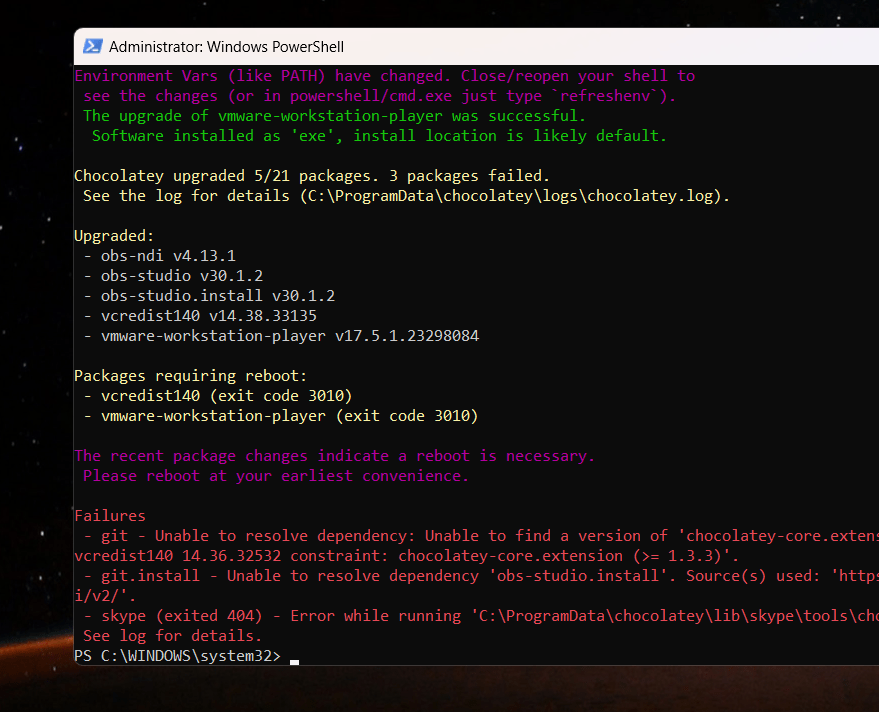This screenshot has width=879, height=712.
Task: Click the 'git - Unable to resolve dependency' line
Action: (x=481, y=536)
